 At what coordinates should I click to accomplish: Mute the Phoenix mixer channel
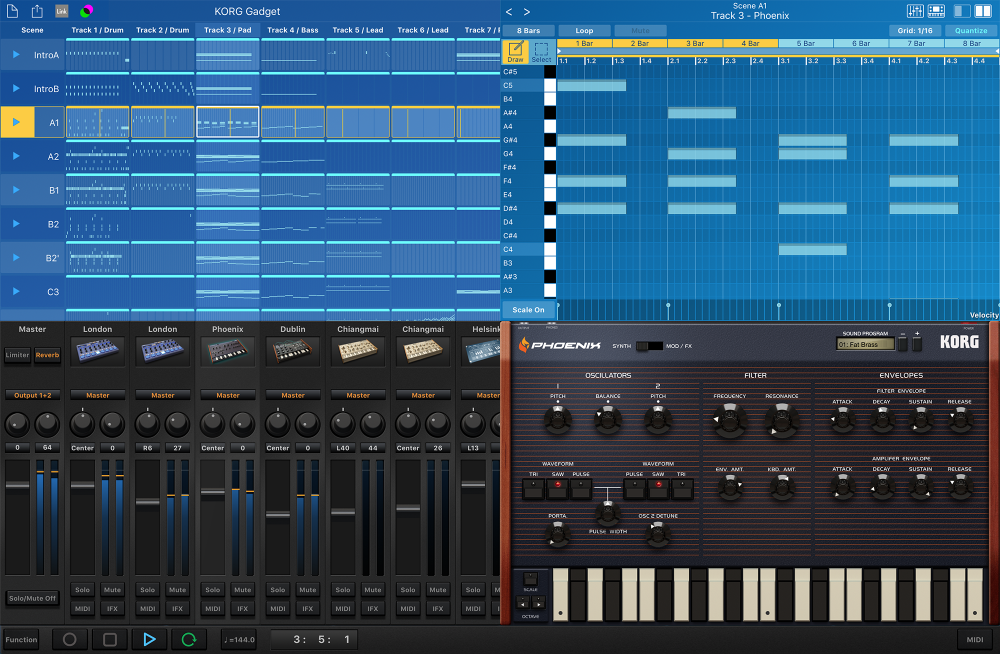click(242, 590)
